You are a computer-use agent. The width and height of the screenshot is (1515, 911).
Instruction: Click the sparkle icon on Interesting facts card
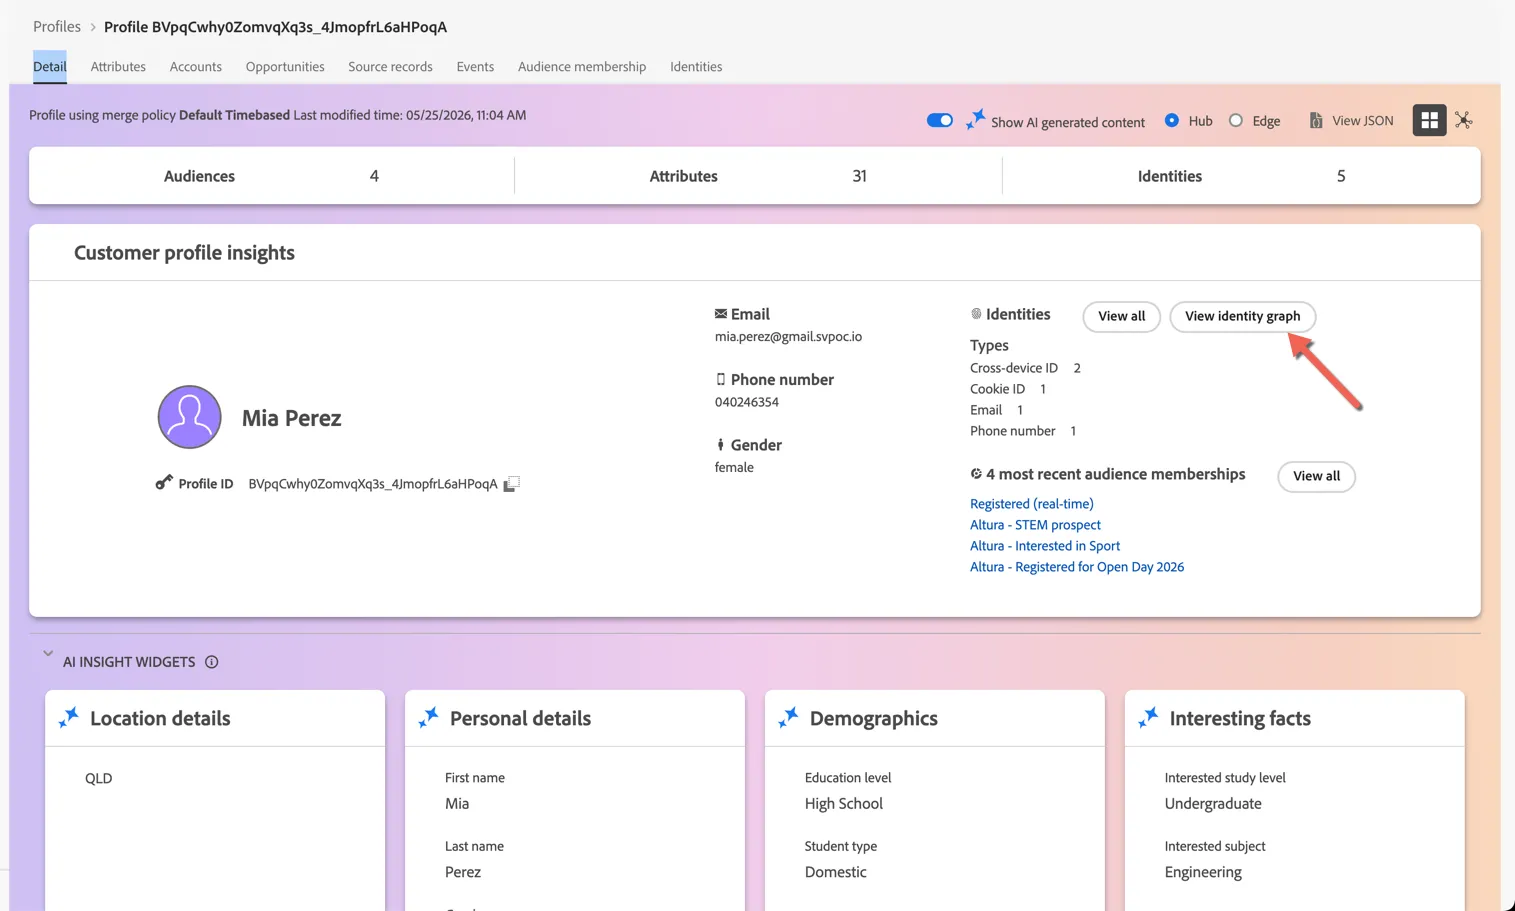tap(1149, 717)
